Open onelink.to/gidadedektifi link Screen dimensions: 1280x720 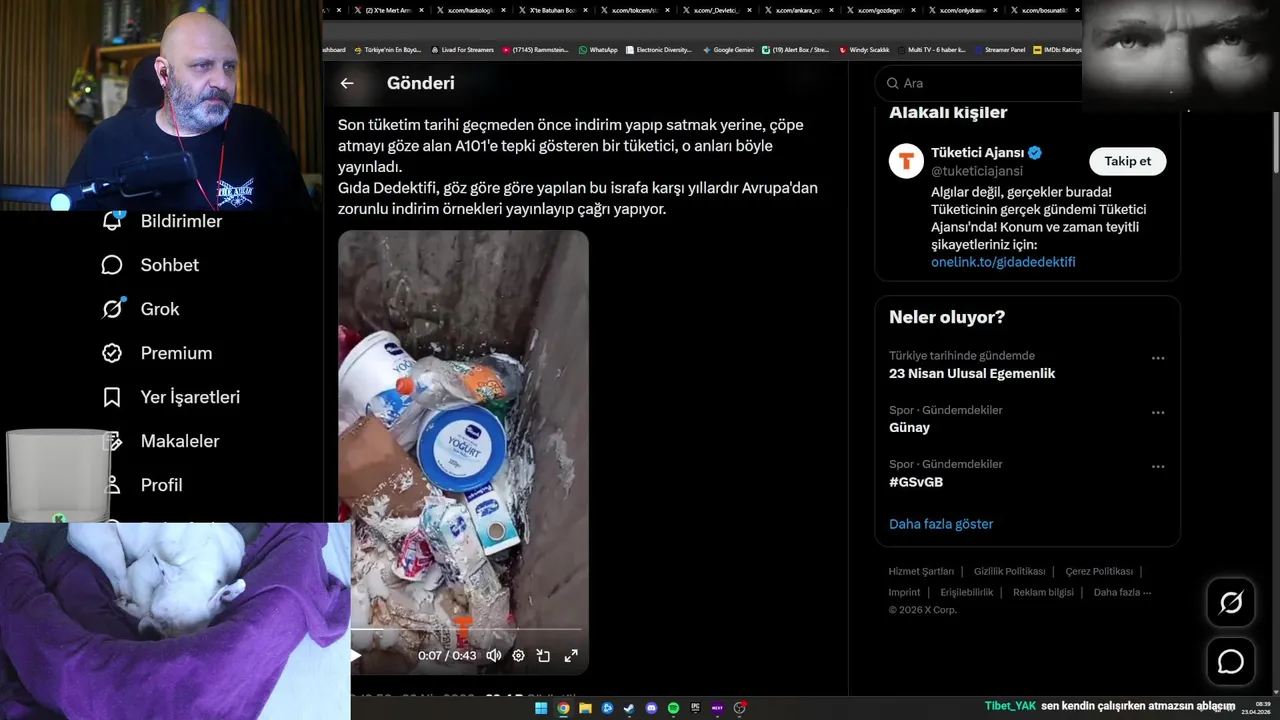1003,262
